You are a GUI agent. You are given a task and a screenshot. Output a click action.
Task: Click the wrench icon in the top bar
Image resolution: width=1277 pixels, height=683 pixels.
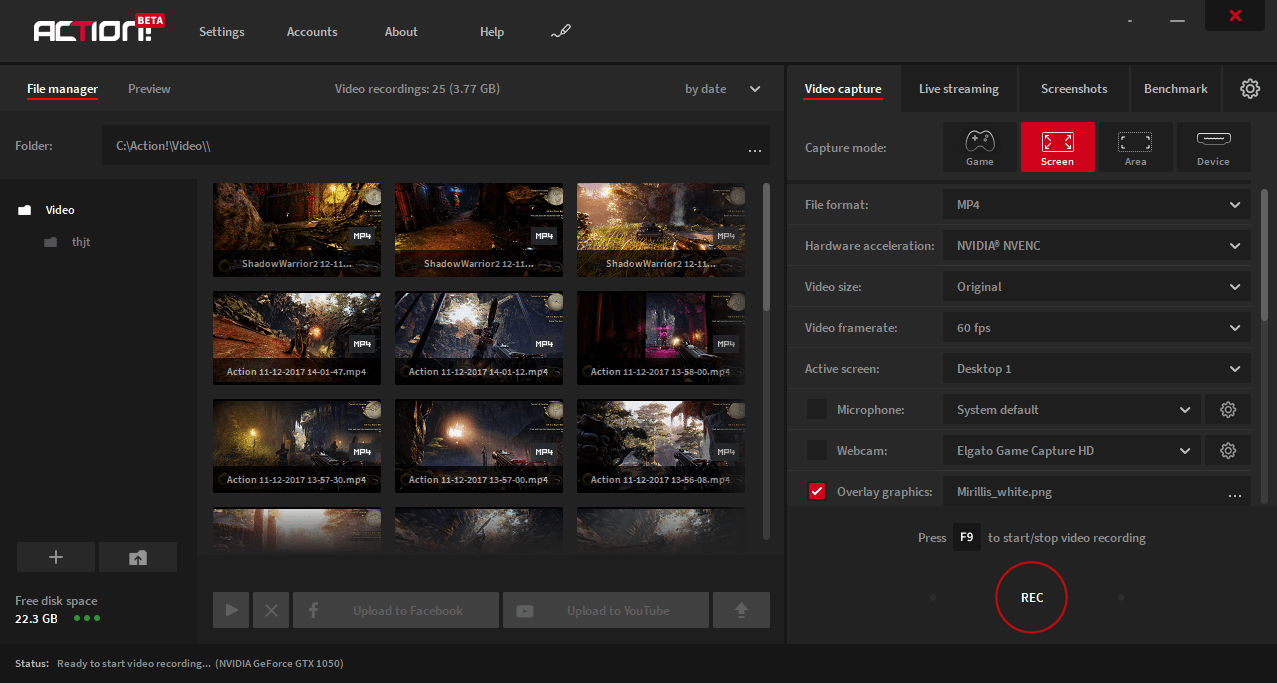(x=560, y=31)
